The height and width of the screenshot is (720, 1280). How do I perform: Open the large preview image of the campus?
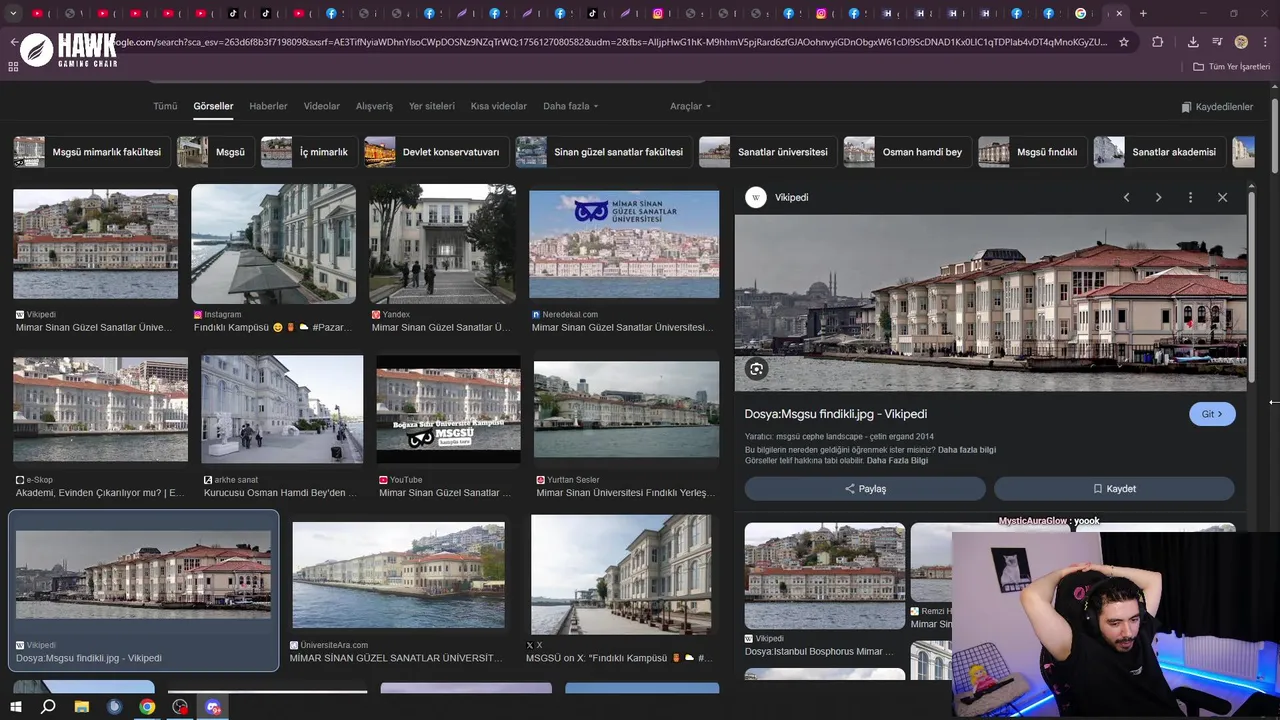(991, 303)
